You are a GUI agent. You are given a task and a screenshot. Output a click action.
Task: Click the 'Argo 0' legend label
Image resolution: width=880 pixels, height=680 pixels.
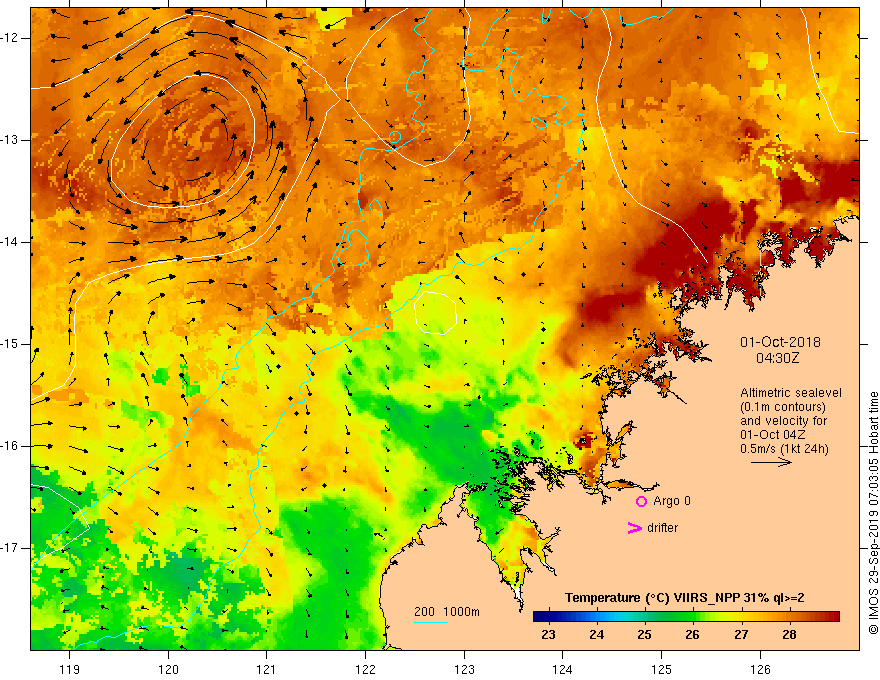pos(672,501)
